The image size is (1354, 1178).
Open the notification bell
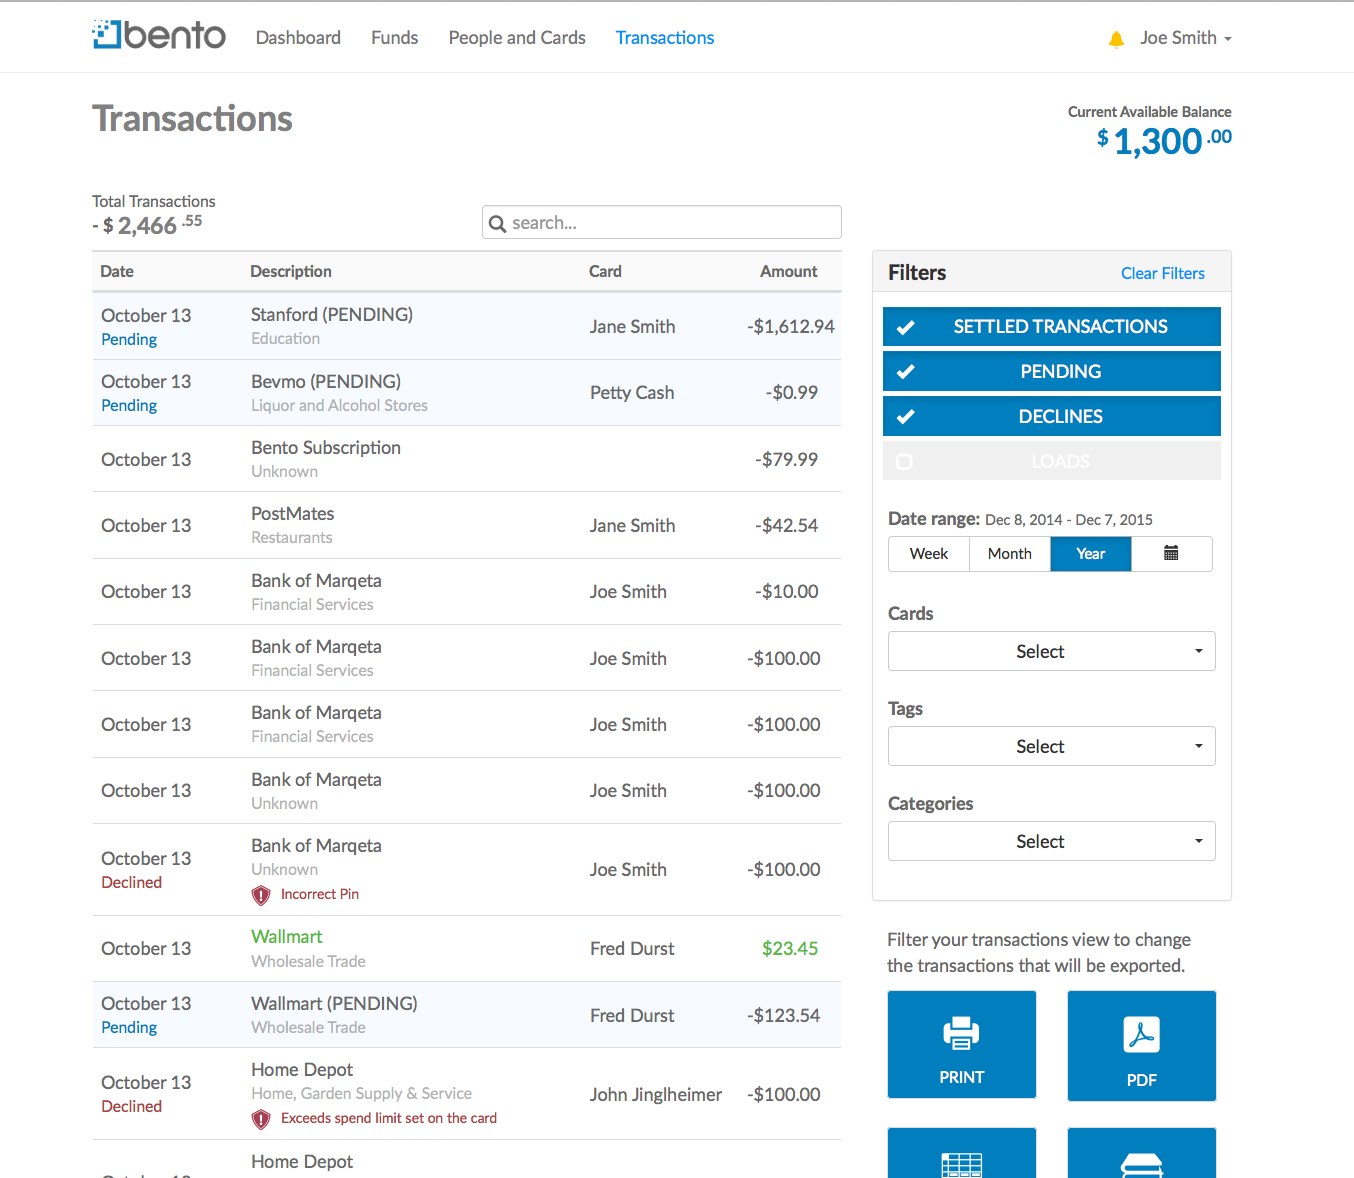coord(1116,39)
